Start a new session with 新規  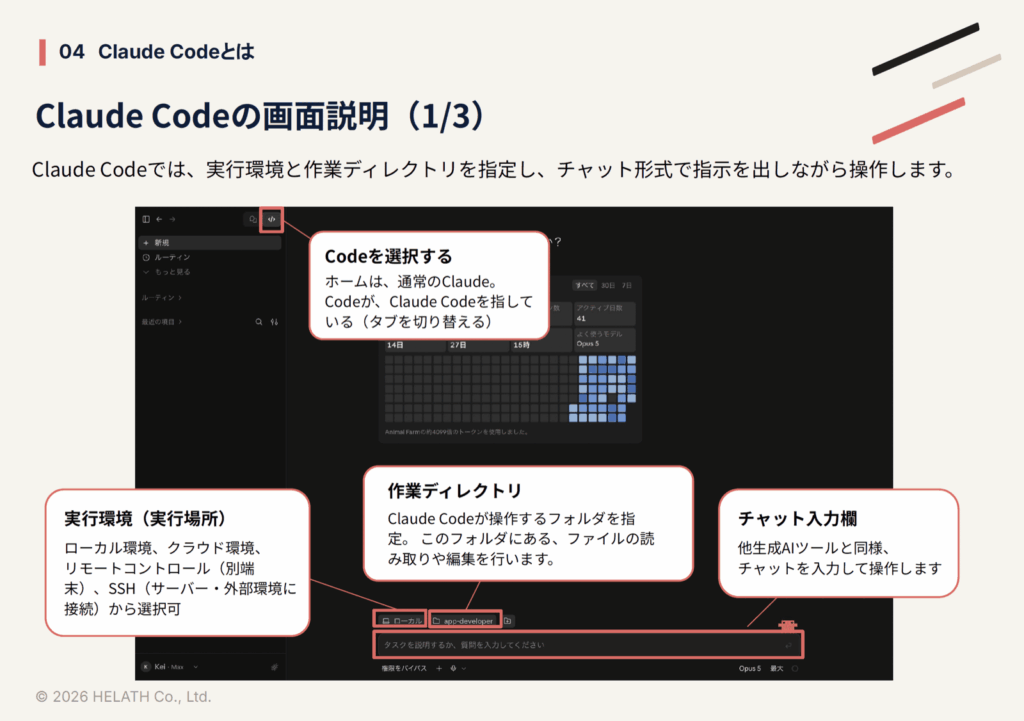click(210, 242)
